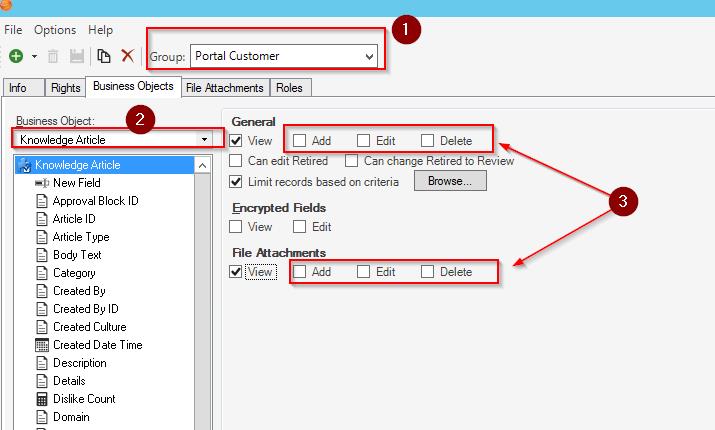This screenshot has height=430, width=715.
Task: Click the Body Text field icon
Action: (x=42, y=255)
